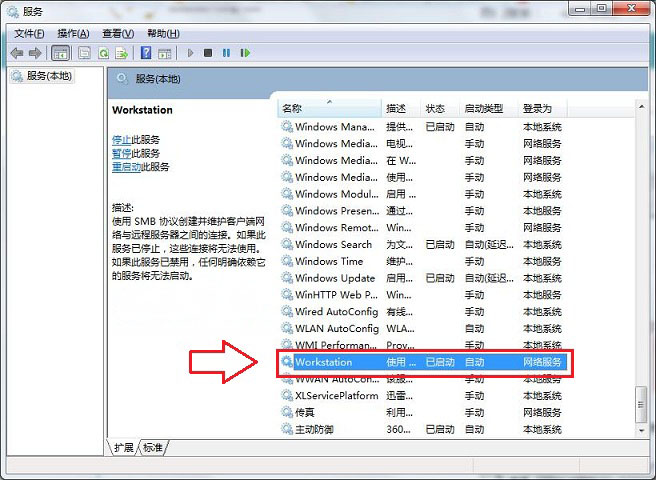656x480 pixels.
Task: Sort by the 启动类型 column header
Action: (x=489, y=109)
